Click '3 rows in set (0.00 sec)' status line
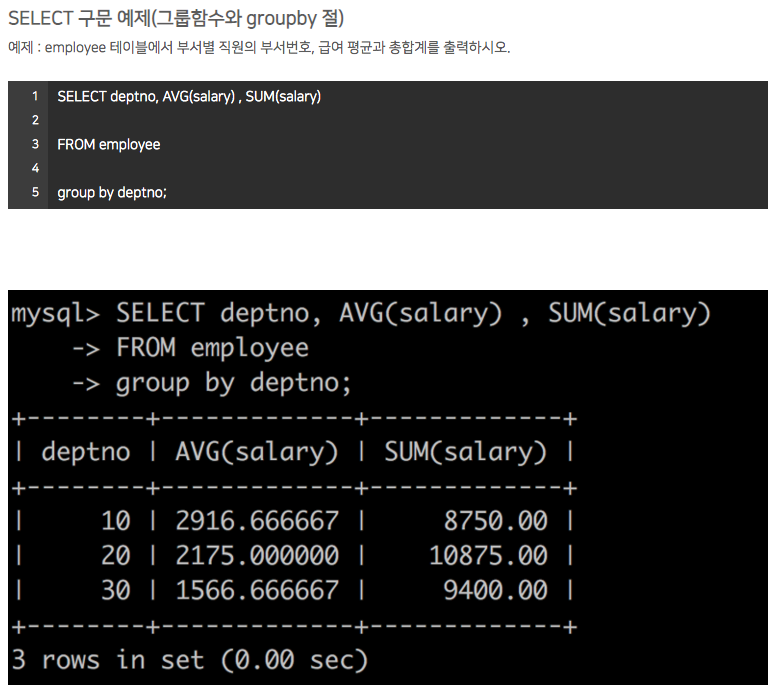Viewport: 778px width, 691px height. point(190,661)
